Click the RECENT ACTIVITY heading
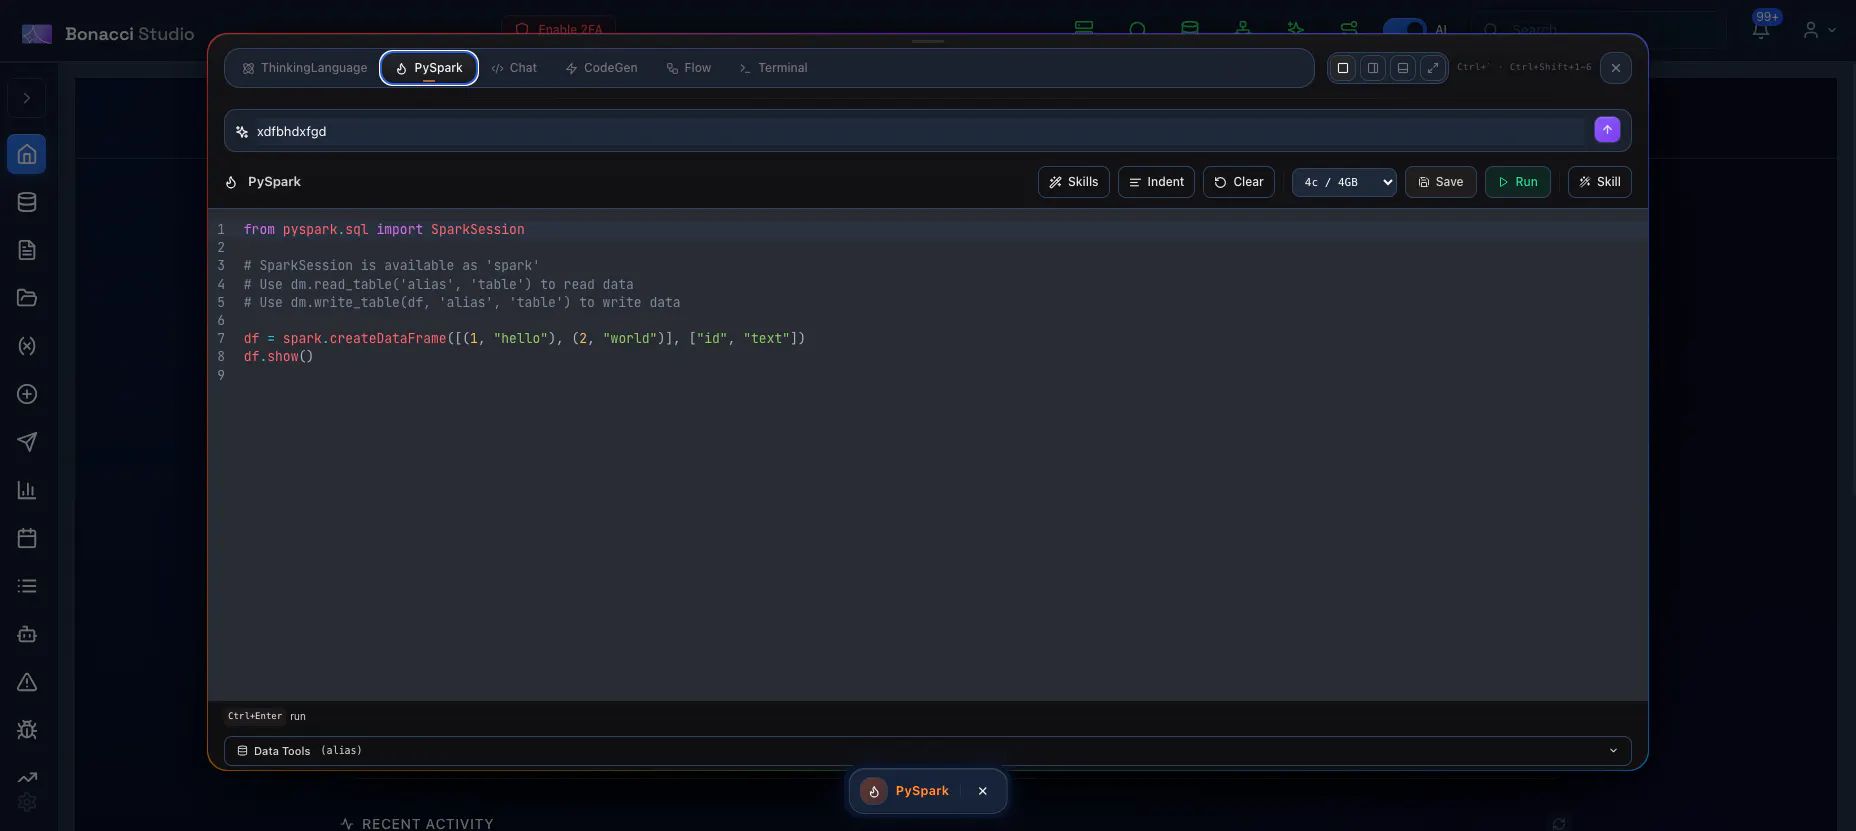Screen dimensions: 1856x831 click(427, 824)
